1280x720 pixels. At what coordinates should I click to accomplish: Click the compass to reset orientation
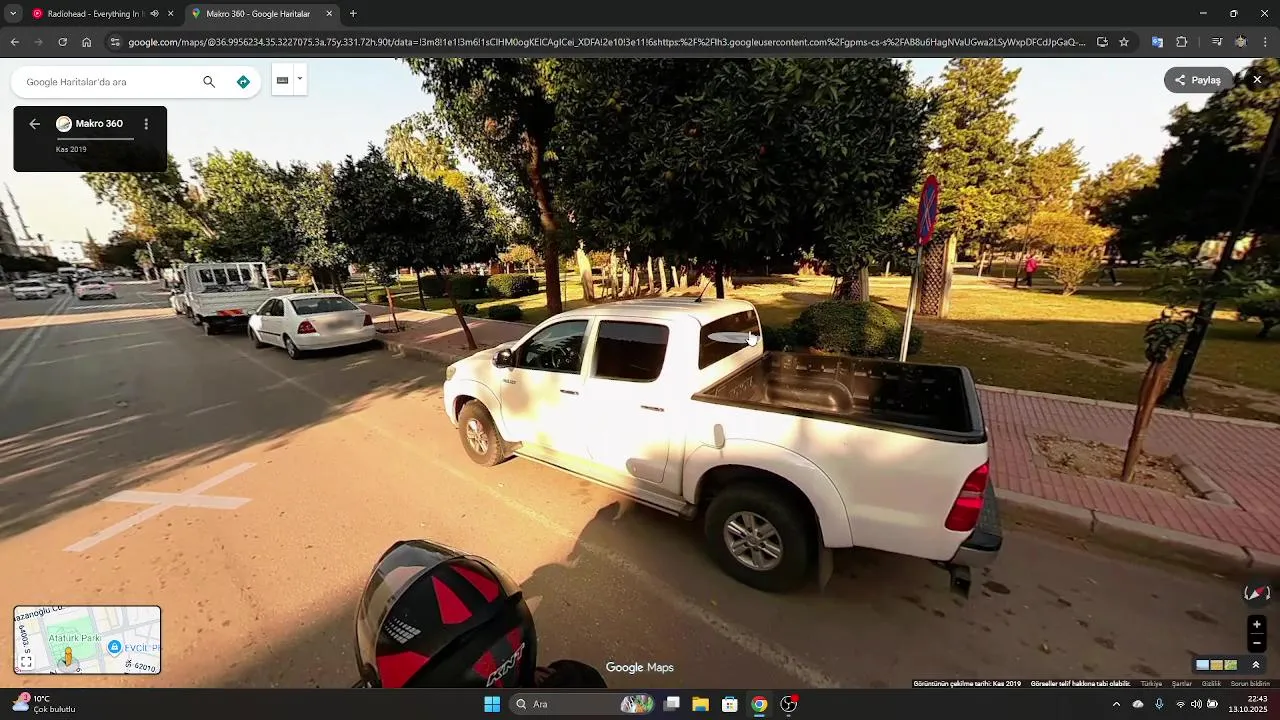1257,593
